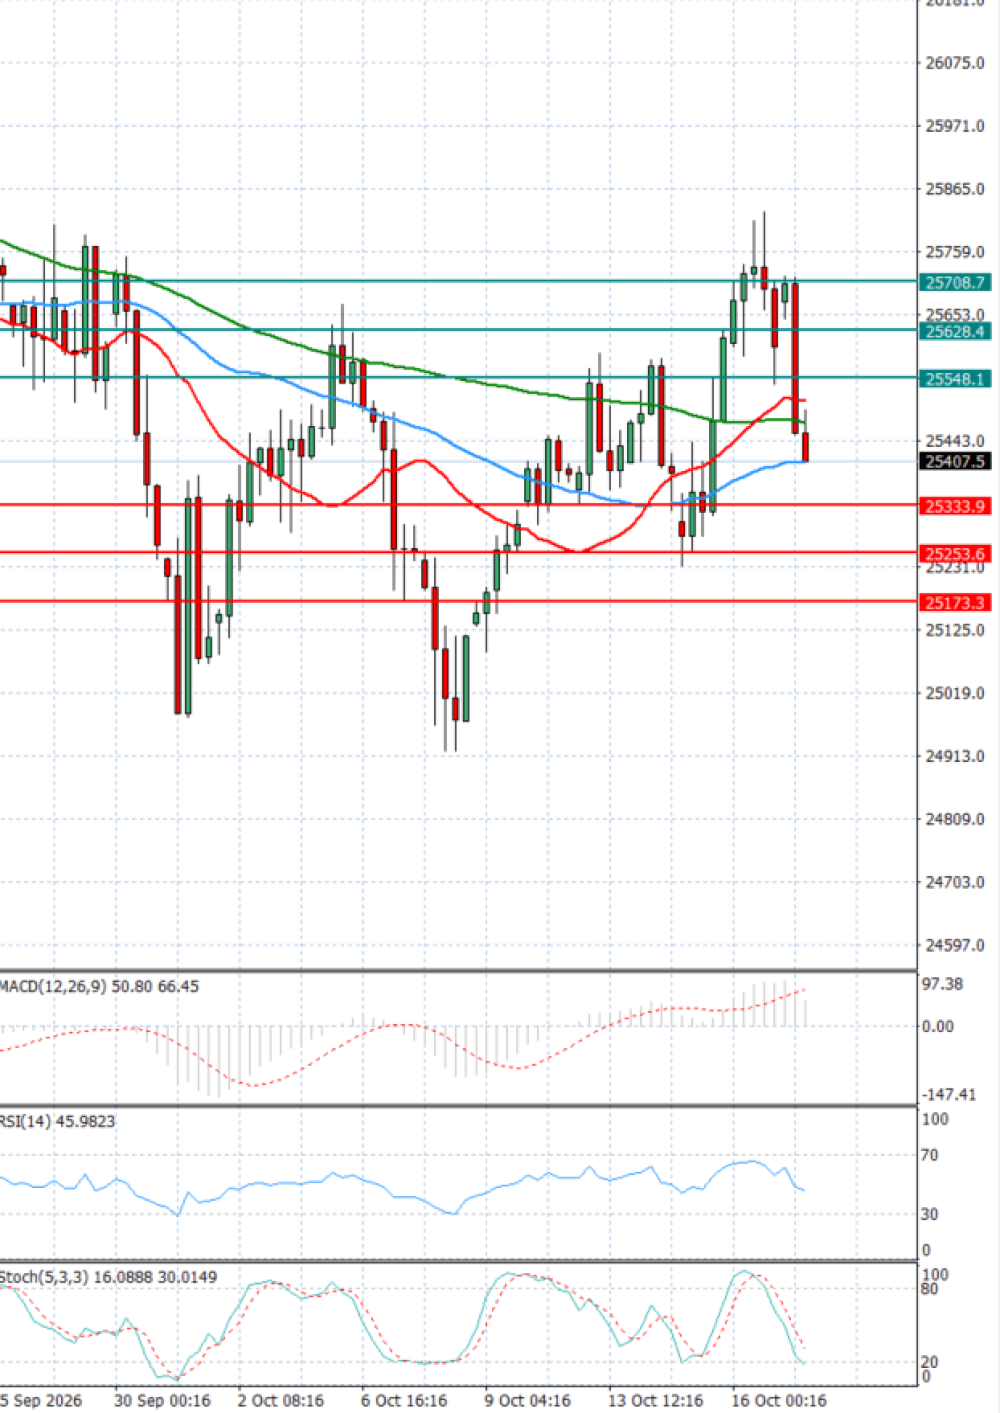The width and height of the screenshot is (1000, 1413).
Task: Click the 9 Oct 04:16 time axis label
Action: tap(528, 1400)
